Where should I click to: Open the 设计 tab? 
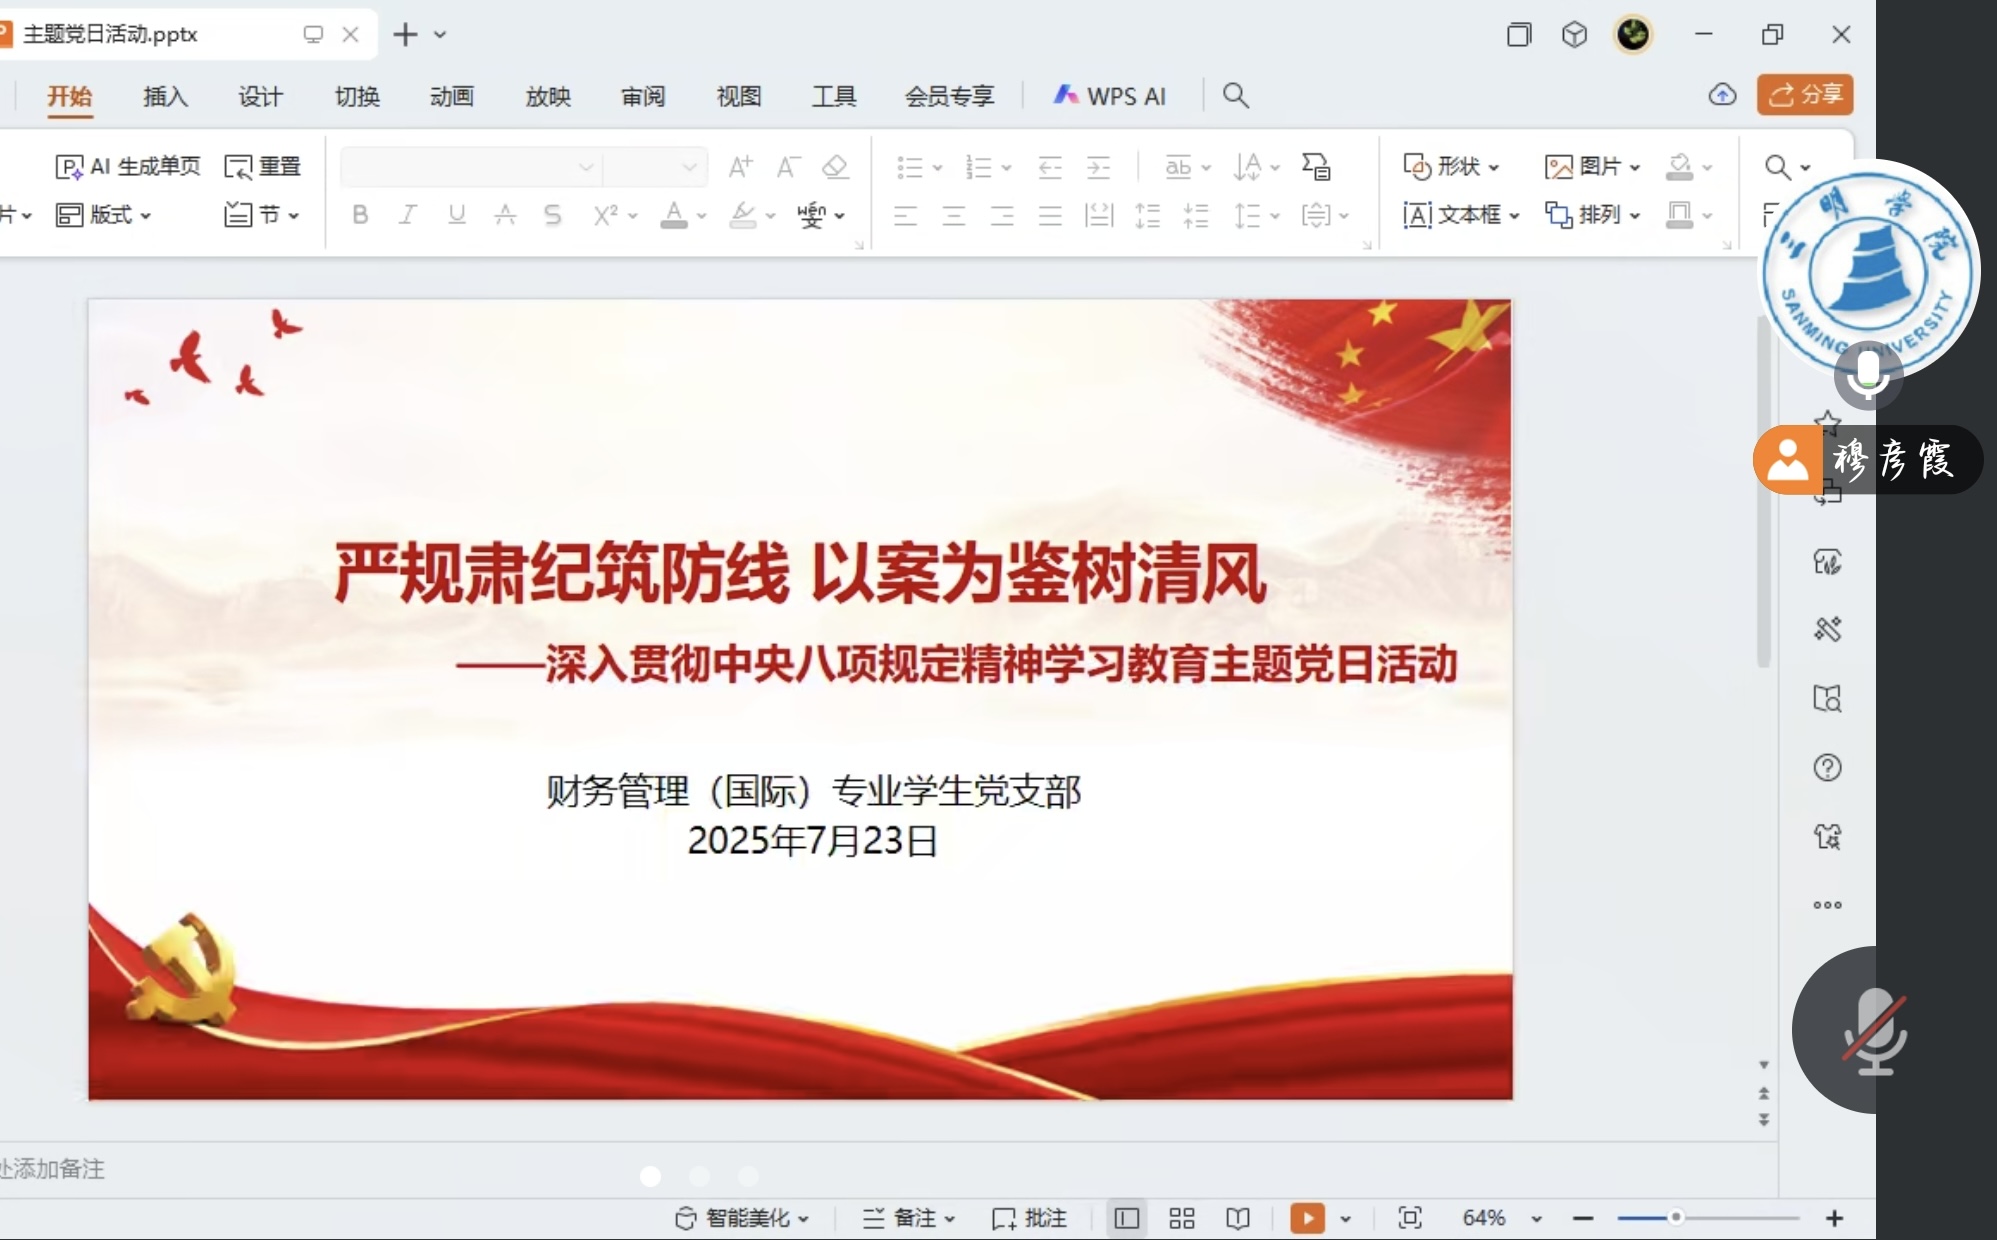pos(261,96)
